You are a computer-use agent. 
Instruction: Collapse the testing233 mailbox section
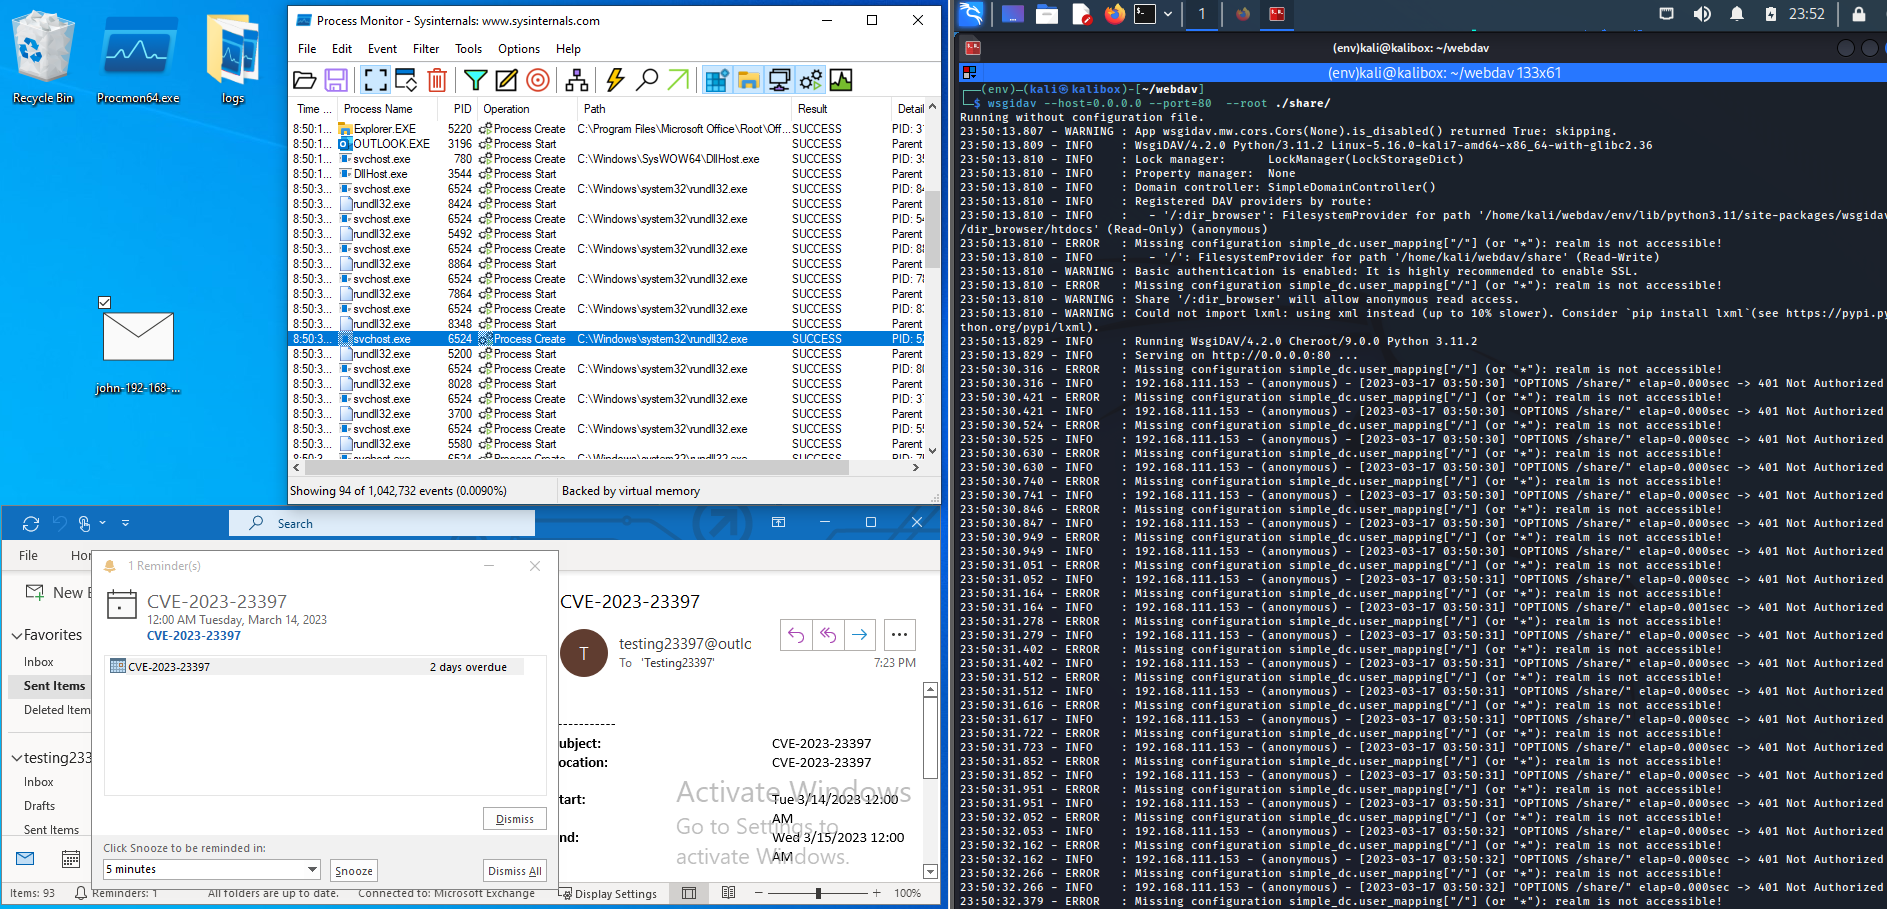[17, 757]
